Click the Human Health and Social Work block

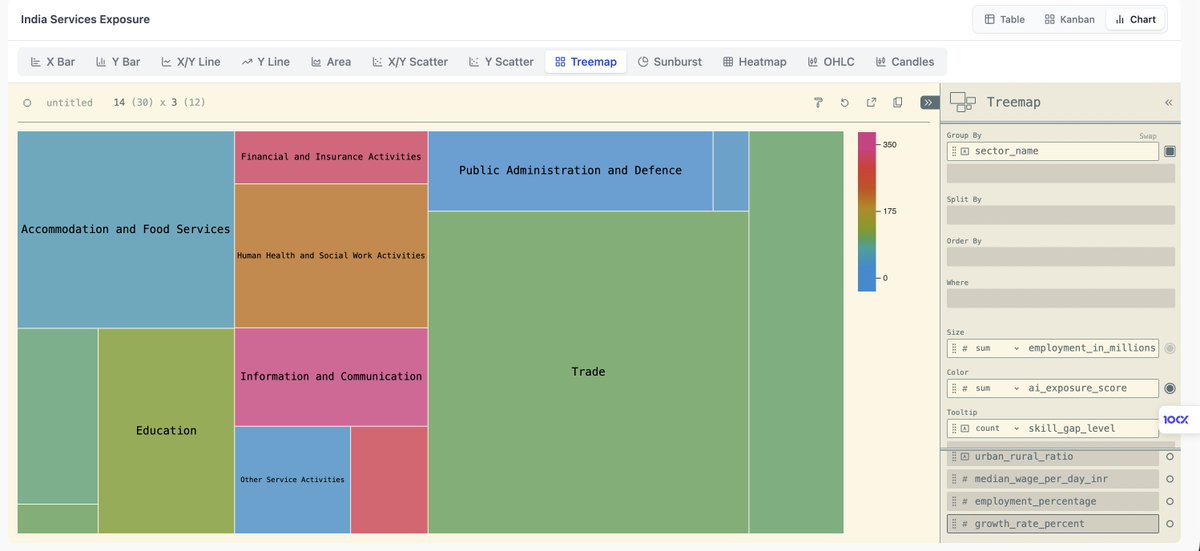pos(331,255)
